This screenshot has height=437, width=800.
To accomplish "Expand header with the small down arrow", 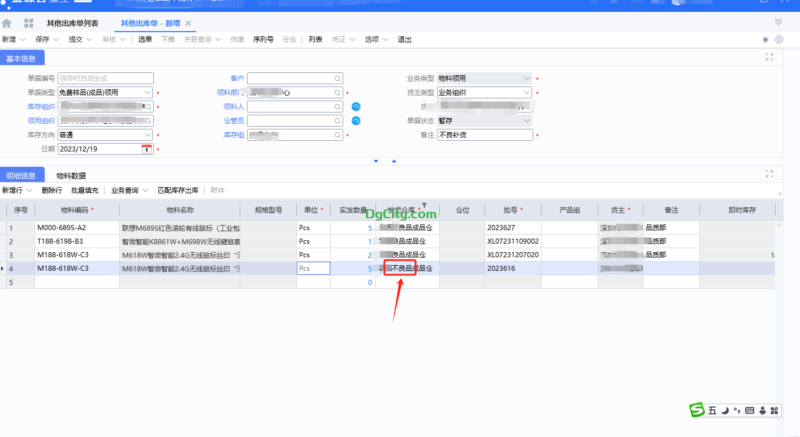I will coord(376,161).
